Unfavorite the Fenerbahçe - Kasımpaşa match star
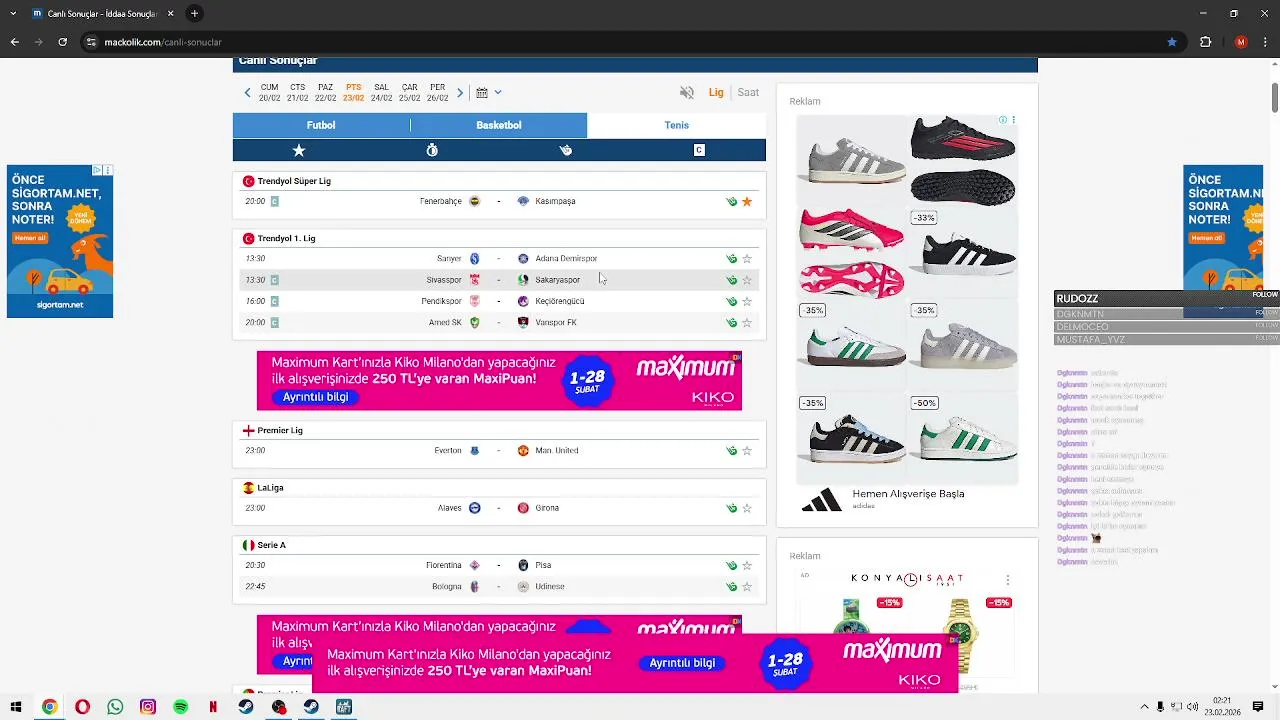Viewport: 1280px width, 720px height. point(747,201)
